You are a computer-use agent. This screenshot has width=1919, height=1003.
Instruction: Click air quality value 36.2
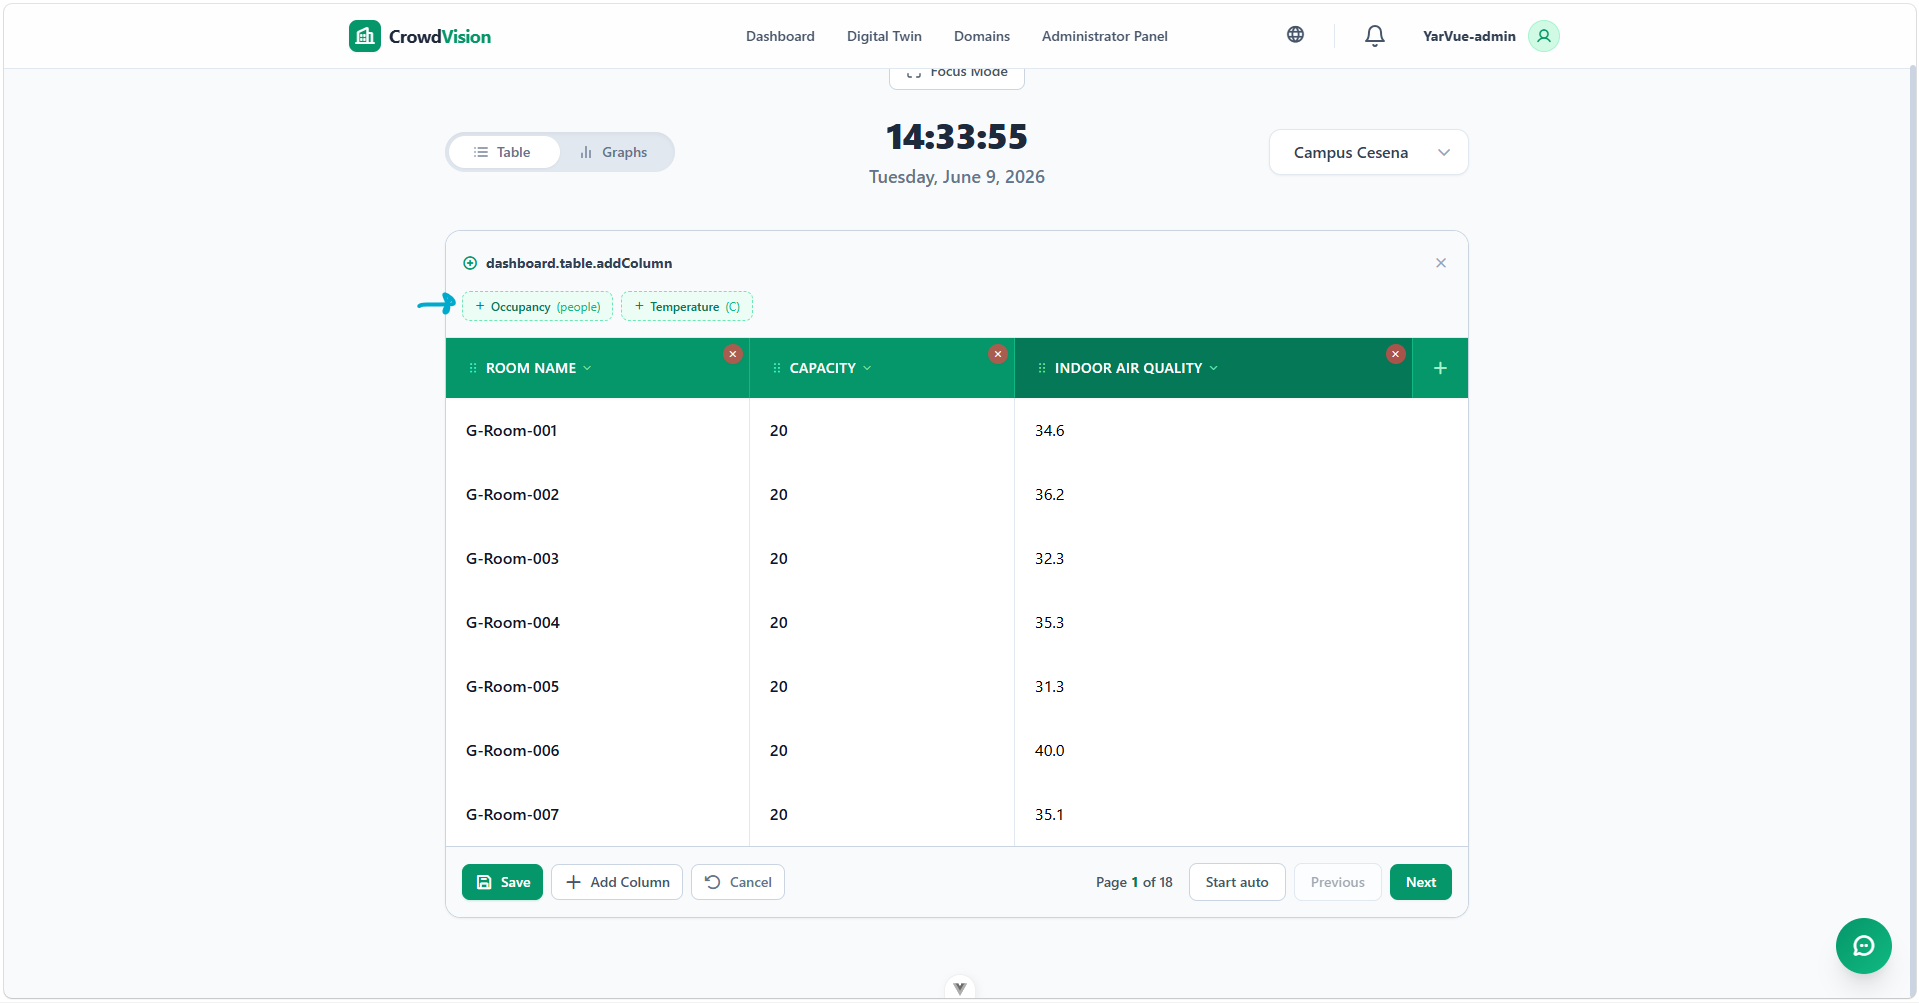pos(1049,495)
